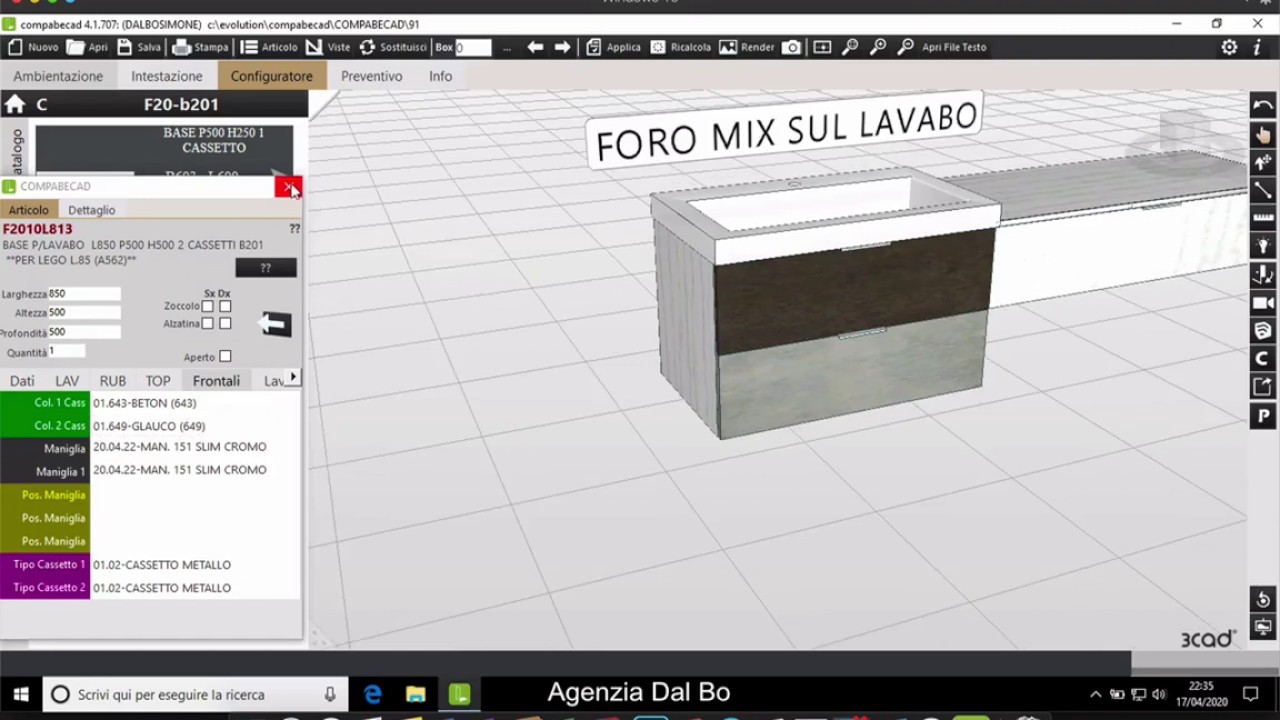The width and height of the screenshot is (1280, 720).
Task: Click the Altezza value field
Action: [x=84, y=313]
